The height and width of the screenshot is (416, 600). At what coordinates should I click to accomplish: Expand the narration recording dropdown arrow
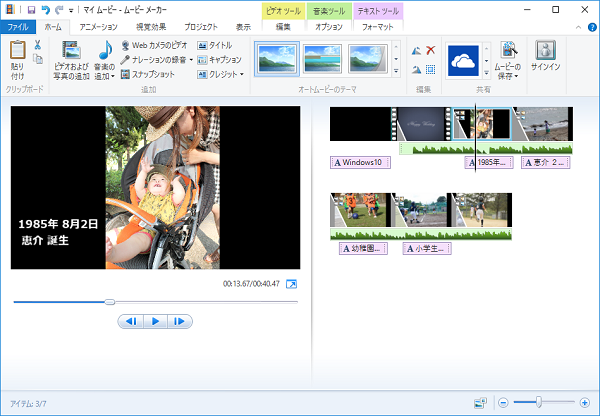pyautogui.click(x=191, y=60)
